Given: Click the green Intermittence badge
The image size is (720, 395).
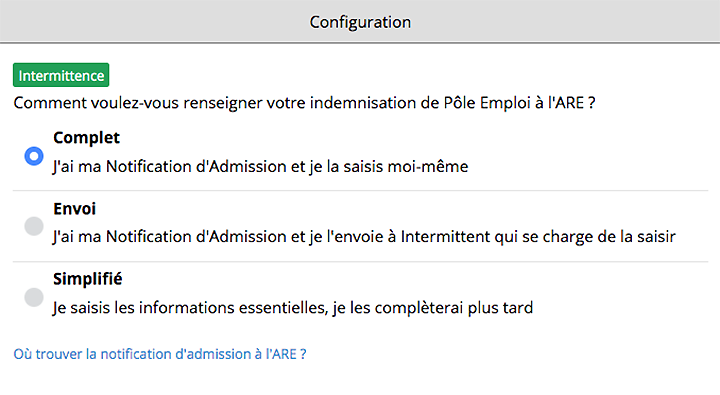Looking at the screenshot, I should (61, 75).
